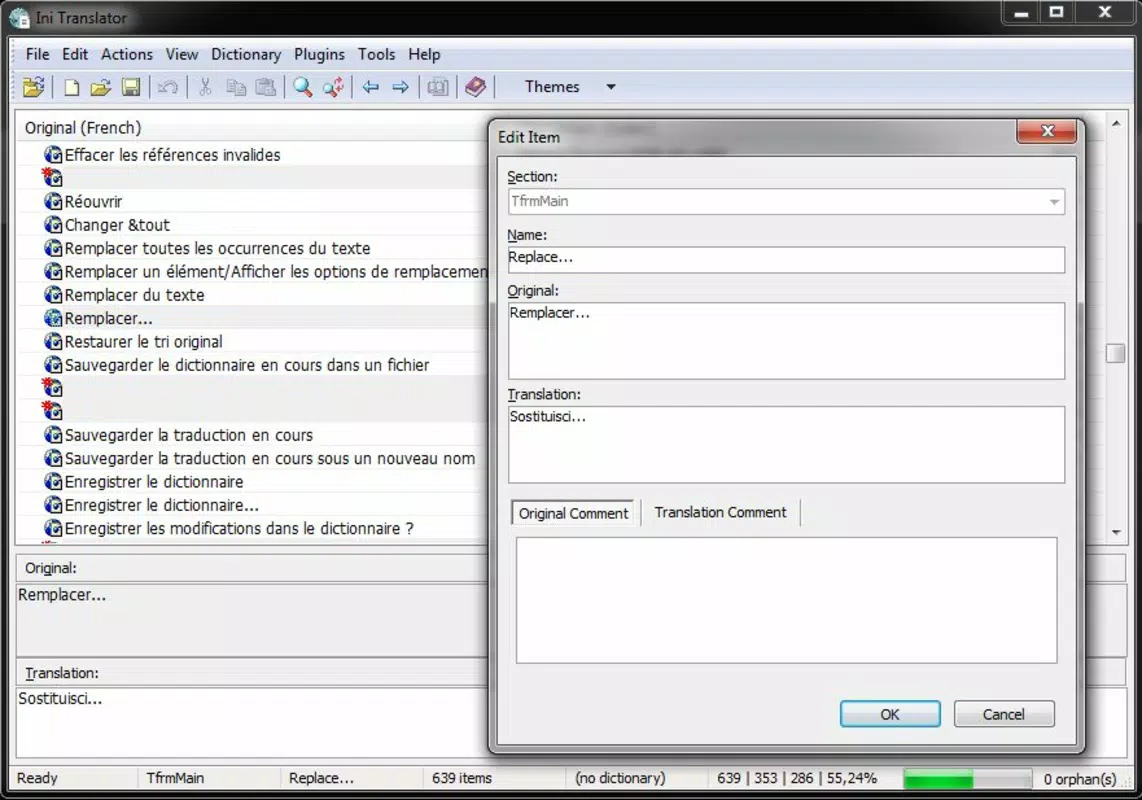The height and width of the screenshot is (800, 1142).
Task: Select row 'Changer &tout'
Action: pos(251,224)
